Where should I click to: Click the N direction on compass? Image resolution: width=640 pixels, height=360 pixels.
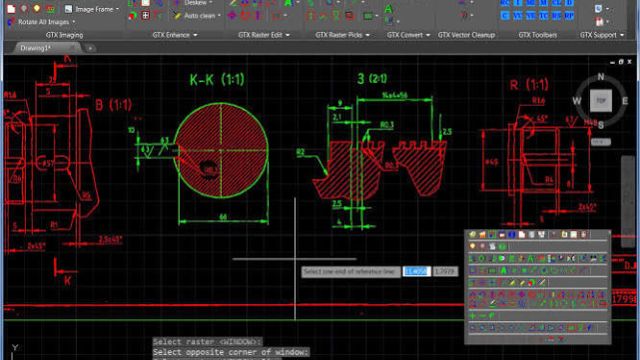[601, 77]
